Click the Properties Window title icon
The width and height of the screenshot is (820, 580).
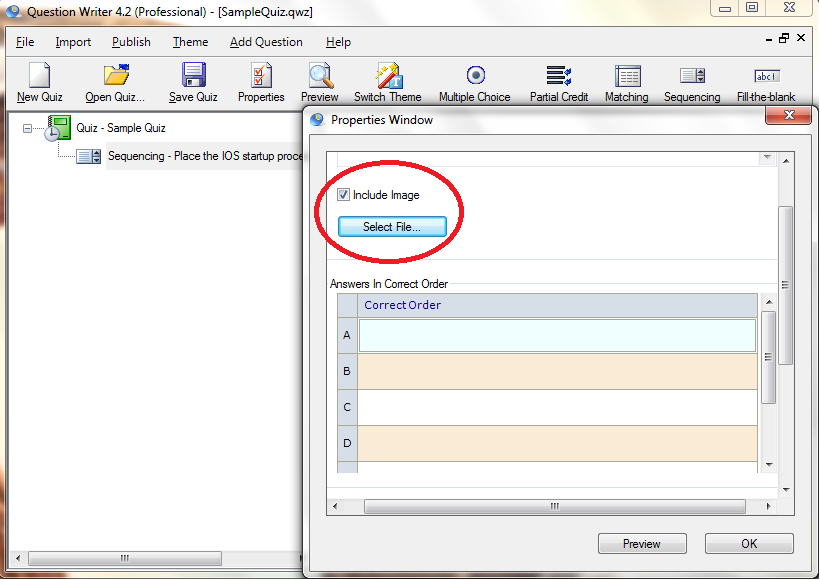317,120
